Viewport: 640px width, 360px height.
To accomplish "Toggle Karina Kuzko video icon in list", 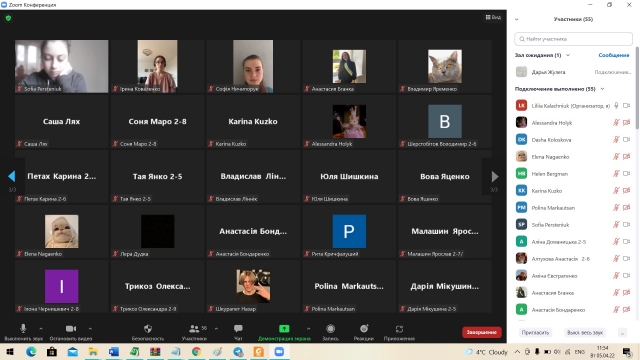I will tap(627, 191).
